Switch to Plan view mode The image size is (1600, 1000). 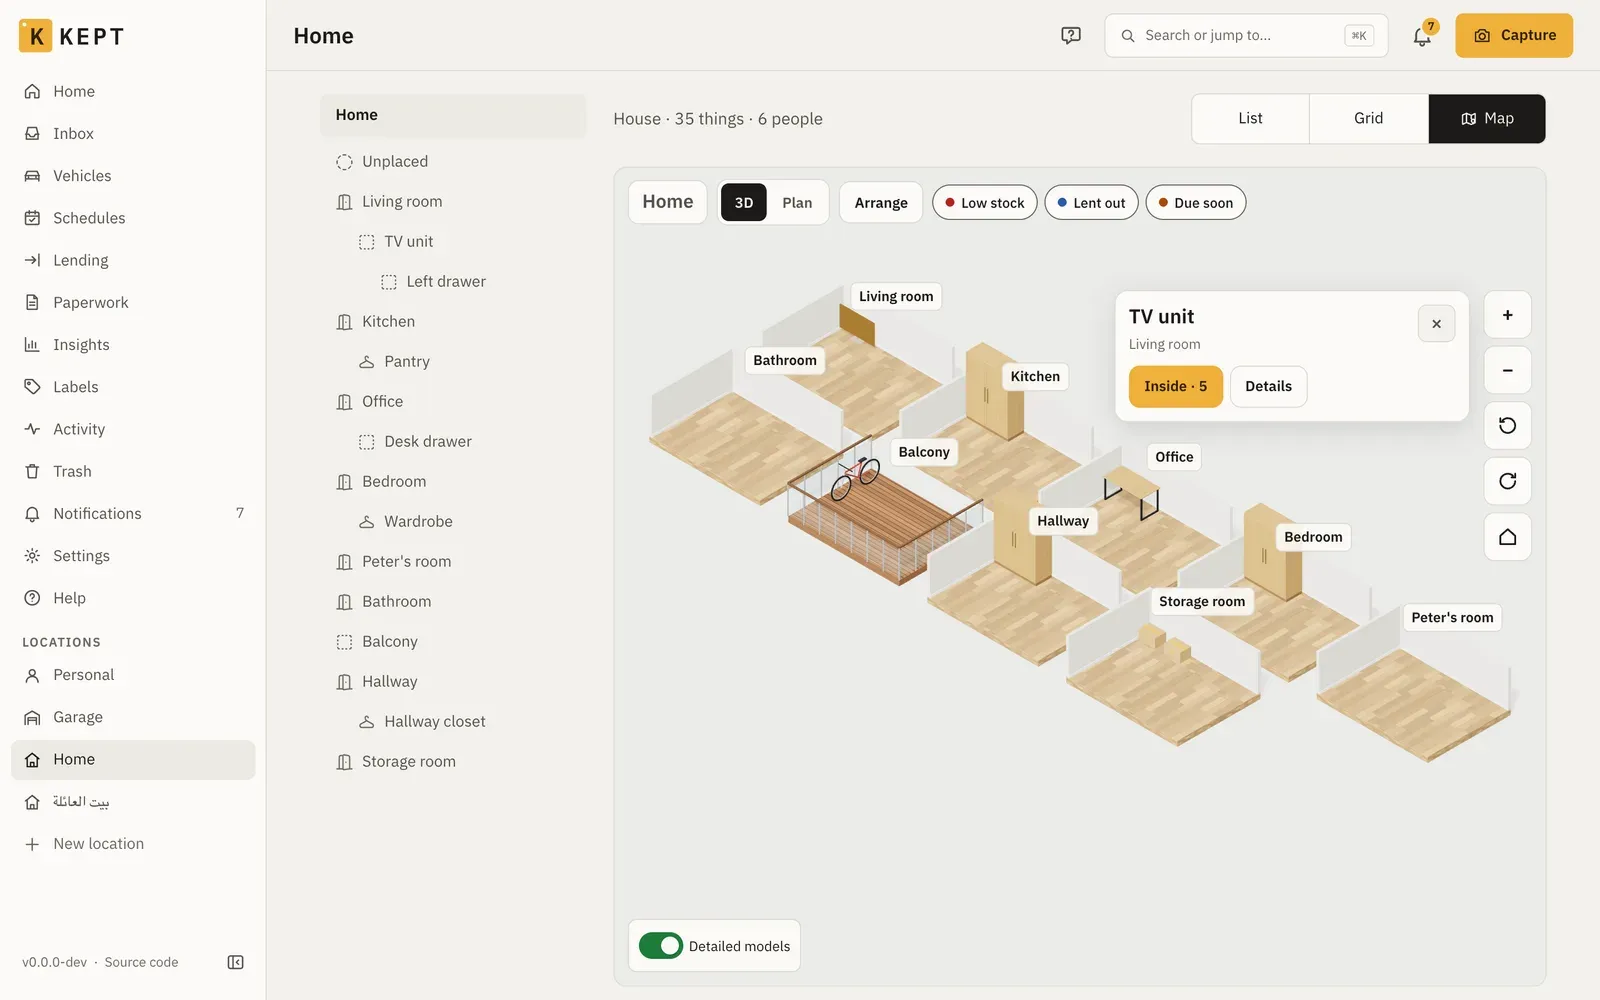[x=797, y=203]
